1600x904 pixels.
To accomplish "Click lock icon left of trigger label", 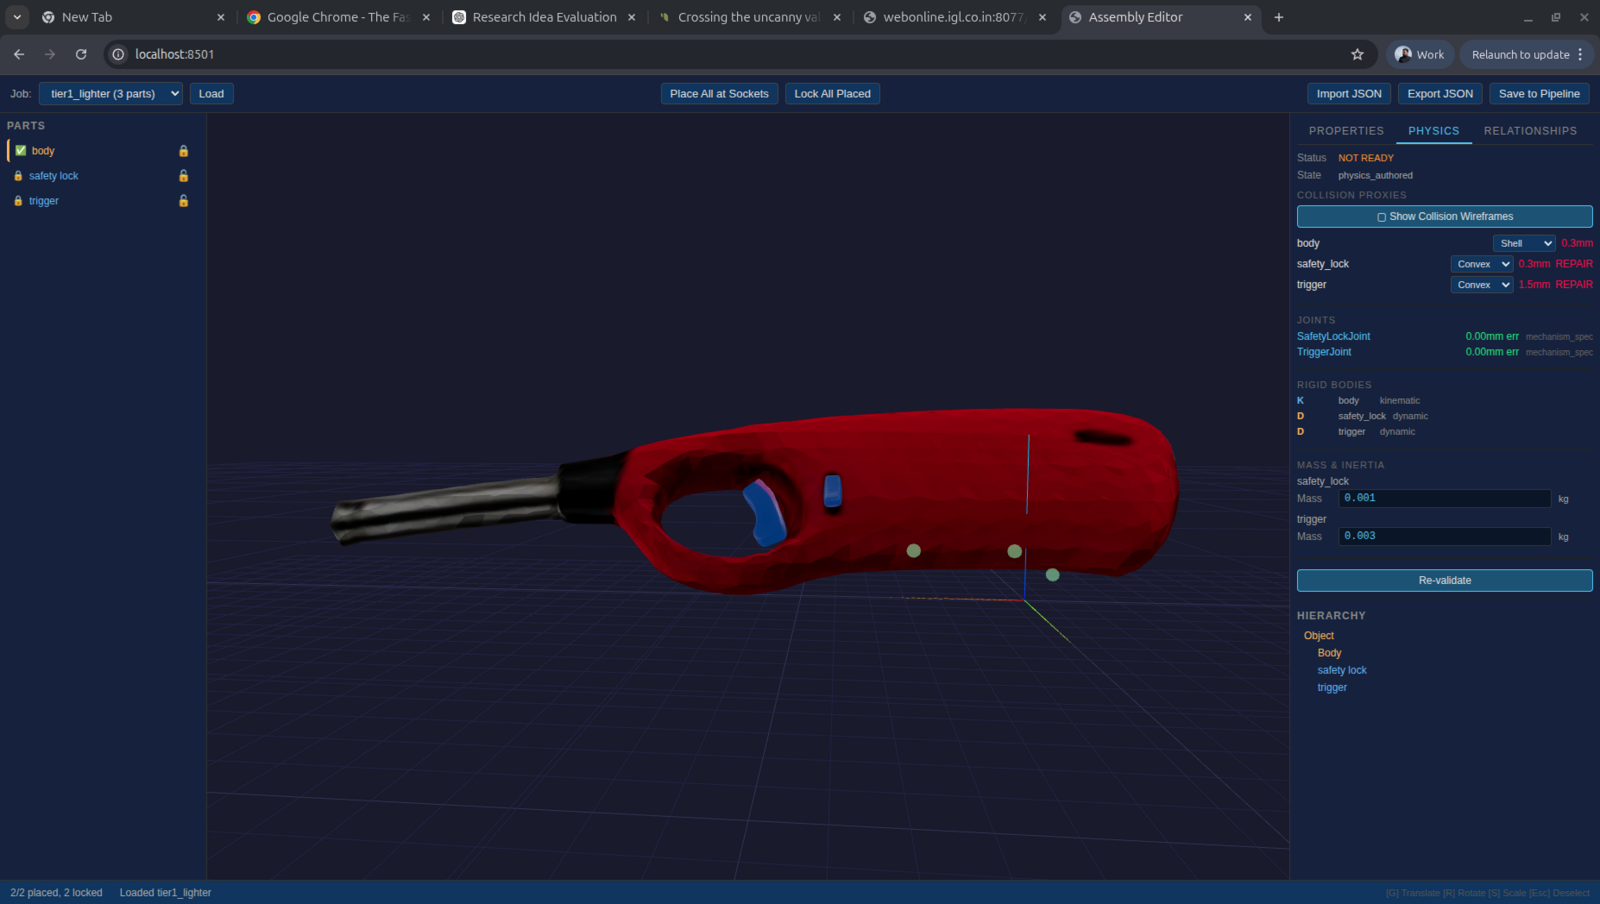I will click(18, 201).
